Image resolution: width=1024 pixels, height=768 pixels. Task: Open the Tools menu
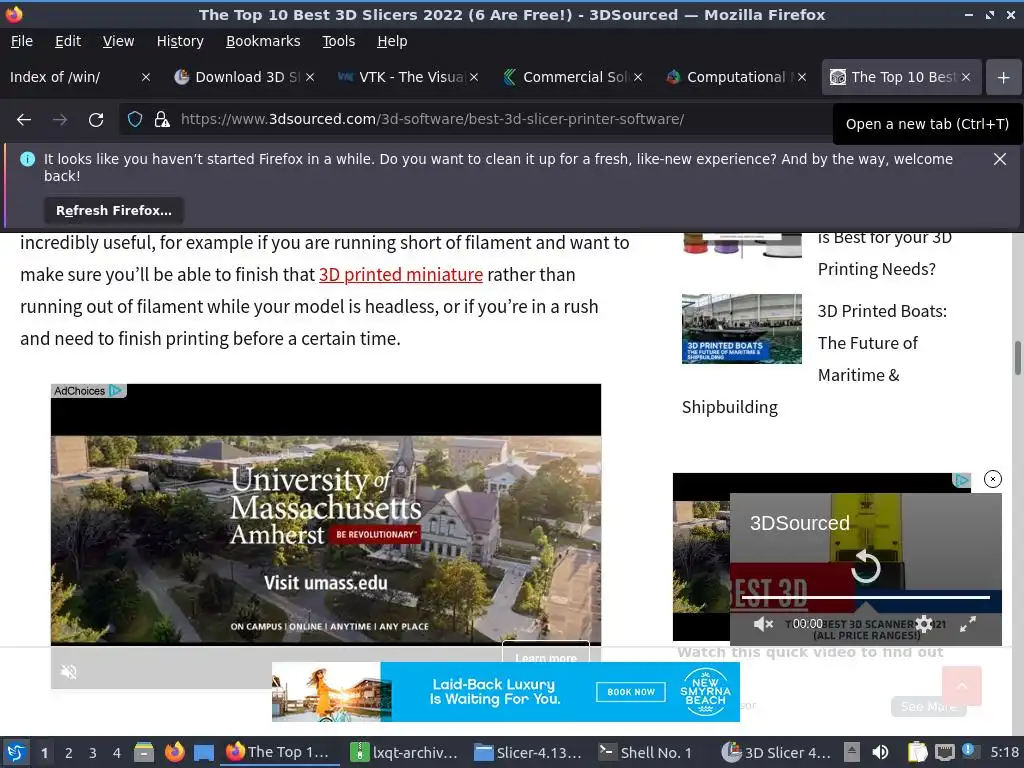tap(338, 41)
